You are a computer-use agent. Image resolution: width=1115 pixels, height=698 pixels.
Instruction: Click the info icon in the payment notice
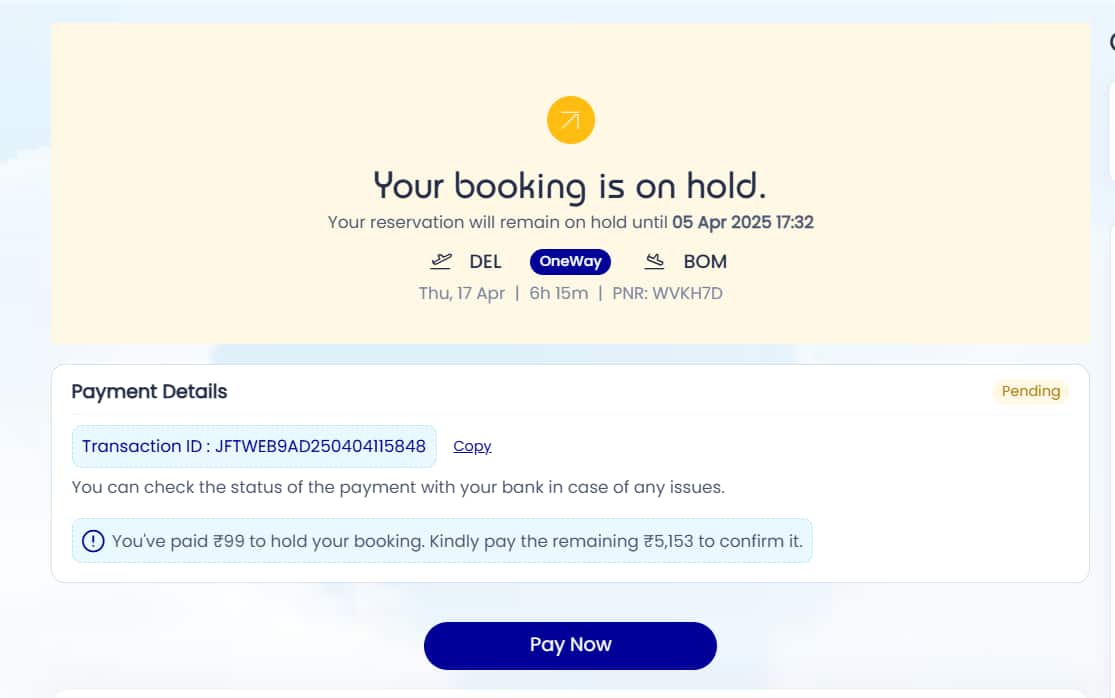point(93,541)
